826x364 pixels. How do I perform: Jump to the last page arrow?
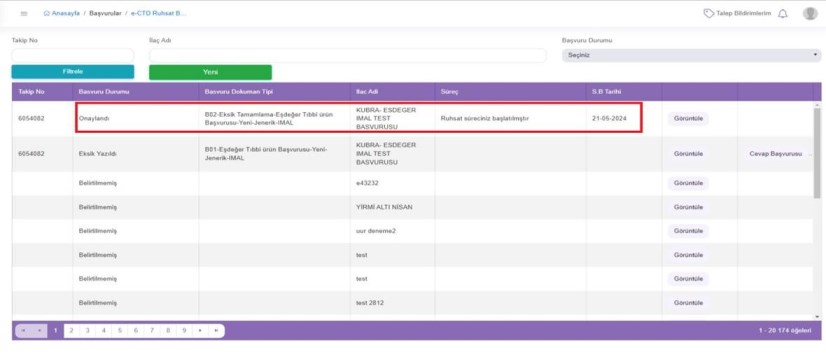coord(216,331)
